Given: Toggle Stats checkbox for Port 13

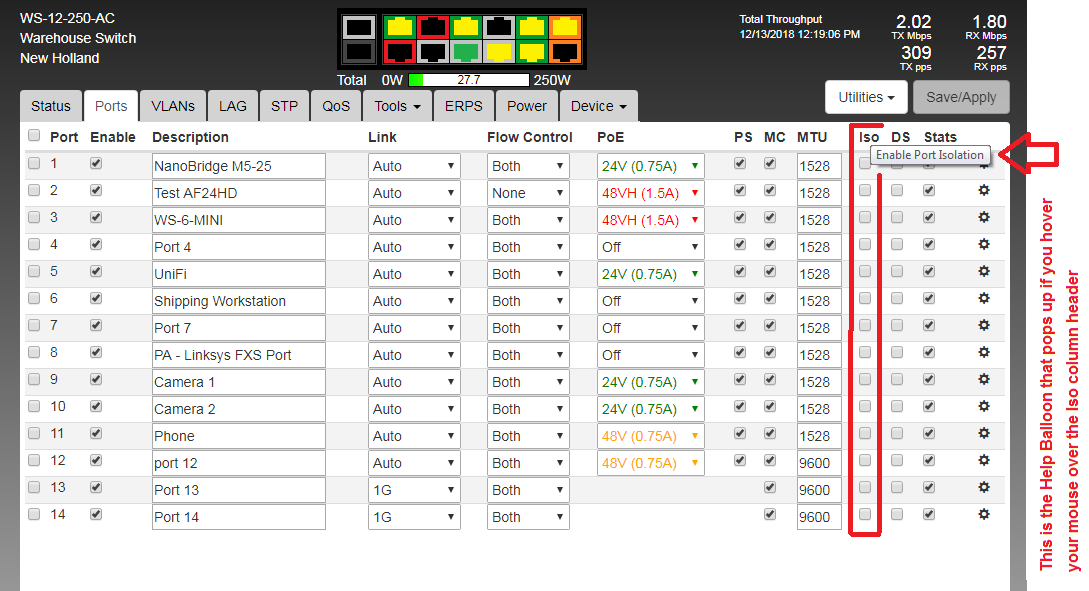Looking at the screenshot, I should click(x=929, y=487).
